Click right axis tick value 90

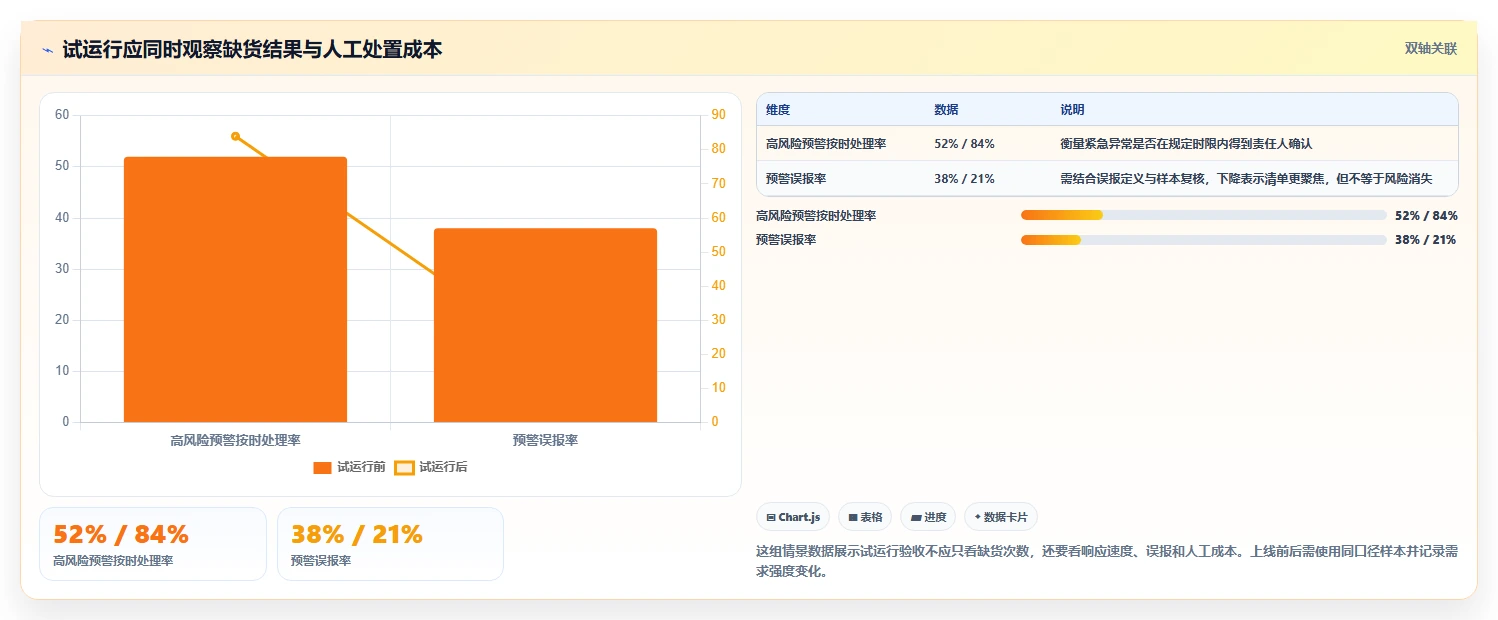coord(716,115)
